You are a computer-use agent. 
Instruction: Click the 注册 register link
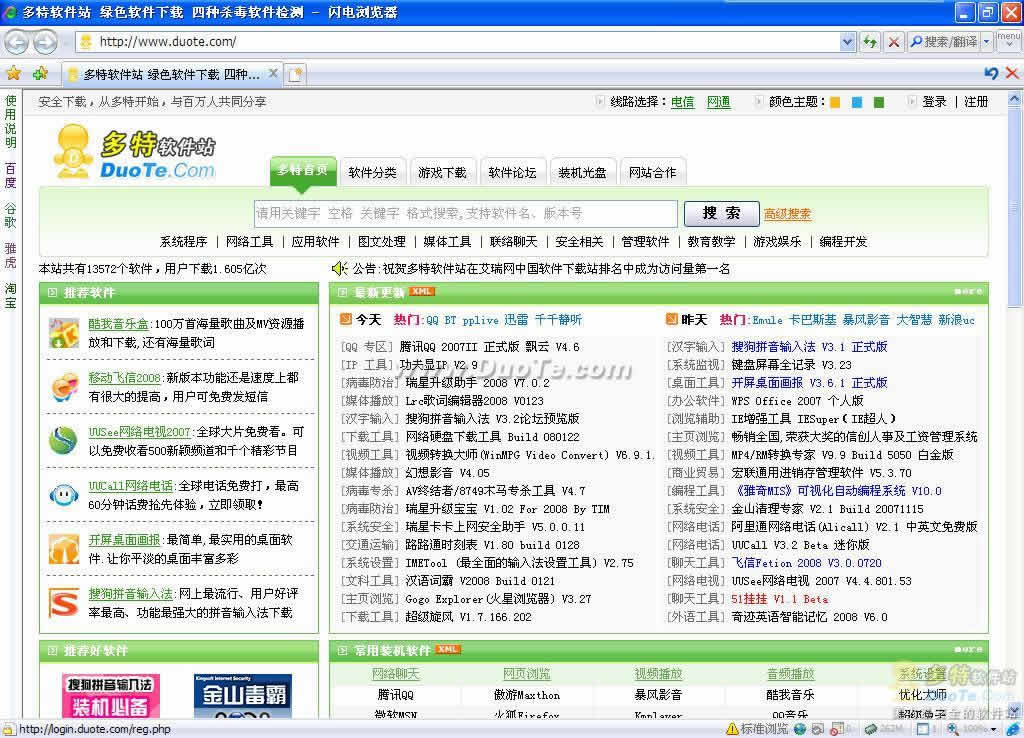(x=976, y=102)
